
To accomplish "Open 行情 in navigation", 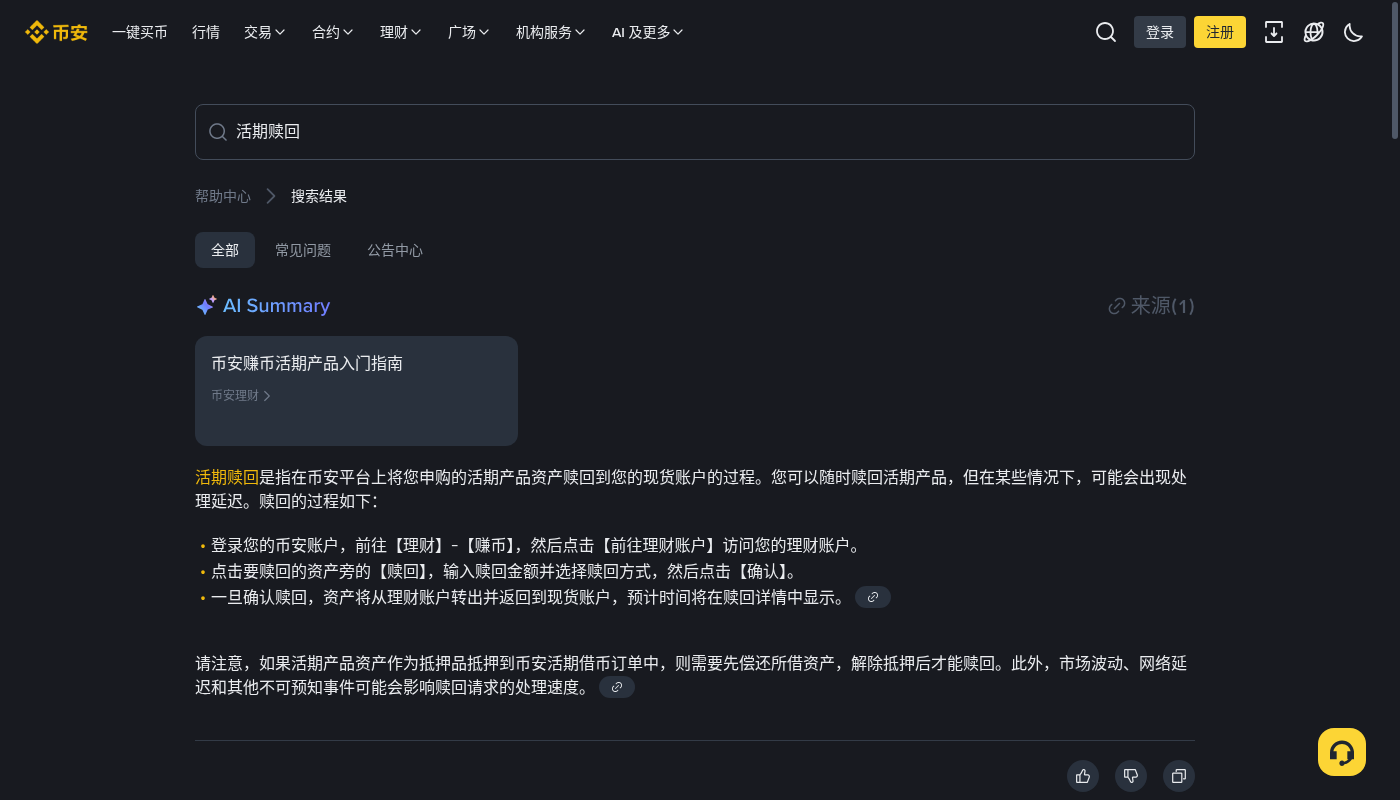I will (206, 32).
